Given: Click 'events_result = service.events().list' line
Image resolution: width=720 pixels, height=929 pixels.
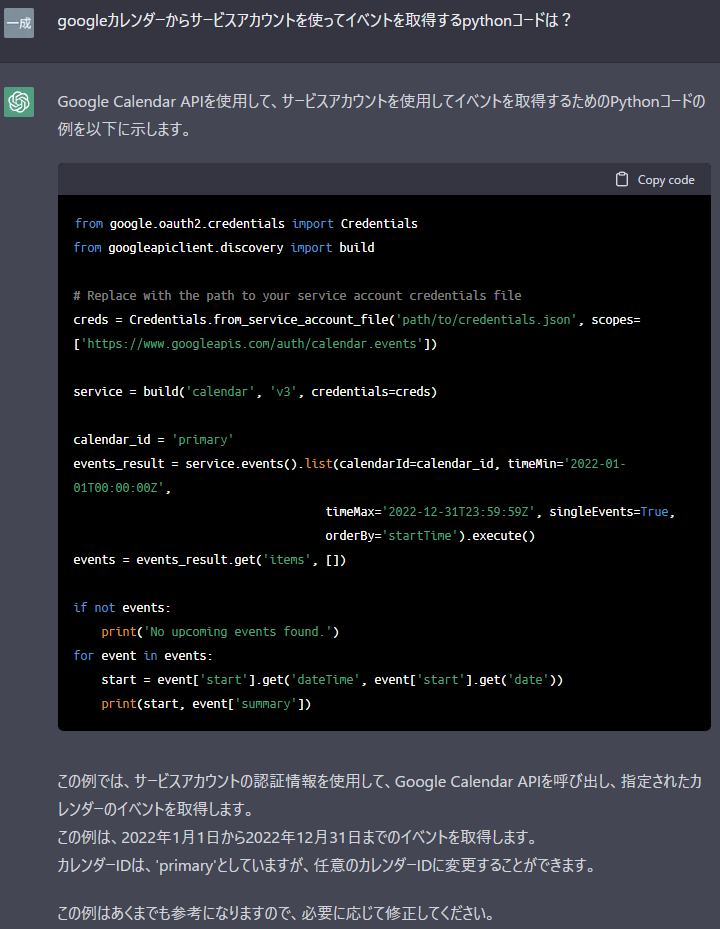Looking at the screenshot, I should click(350, 464).
